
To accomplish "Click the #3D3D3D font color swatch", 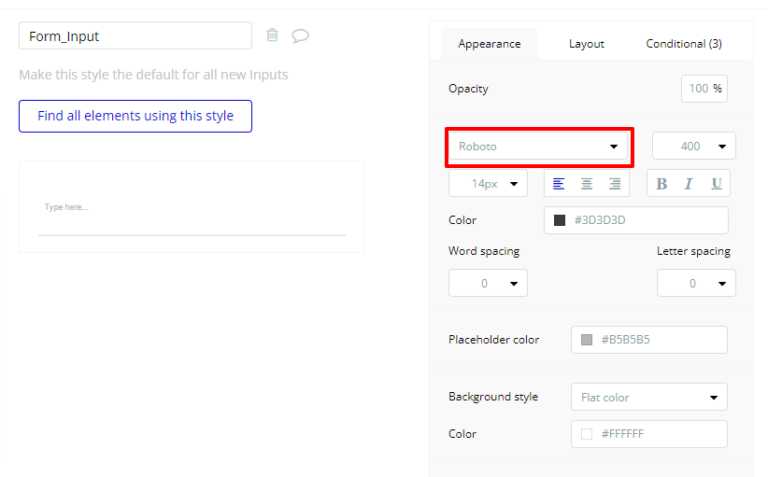I will [x=560, y=220].
